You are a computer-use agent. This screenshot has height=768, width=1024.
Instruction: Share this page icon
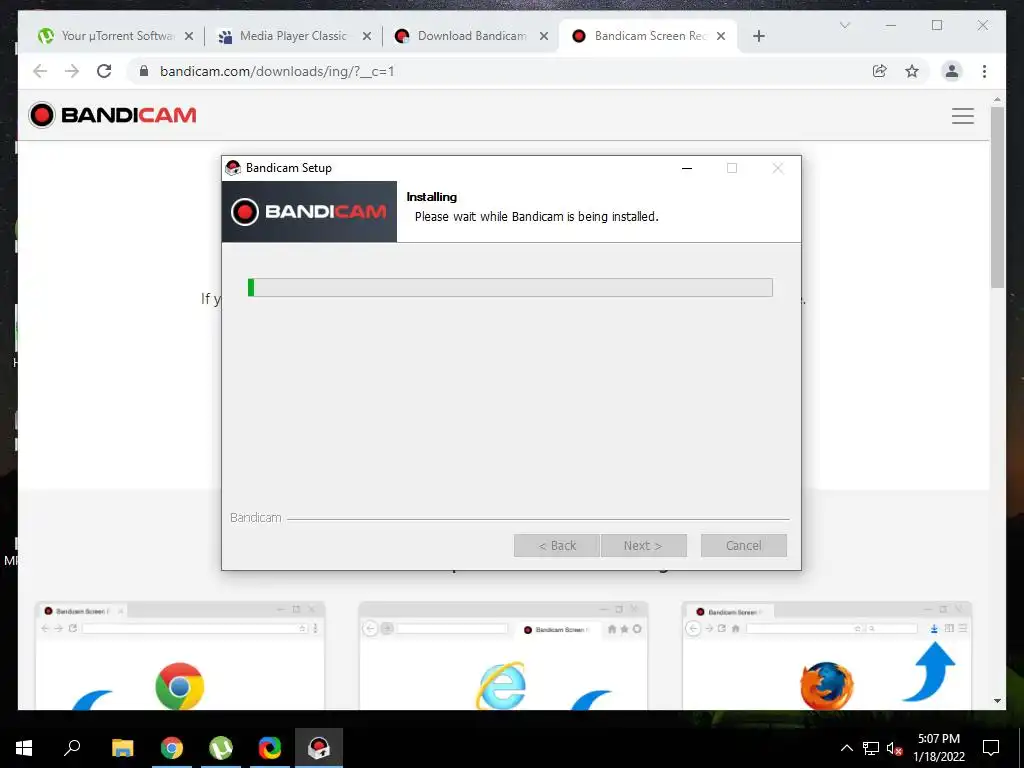[880, 71]
